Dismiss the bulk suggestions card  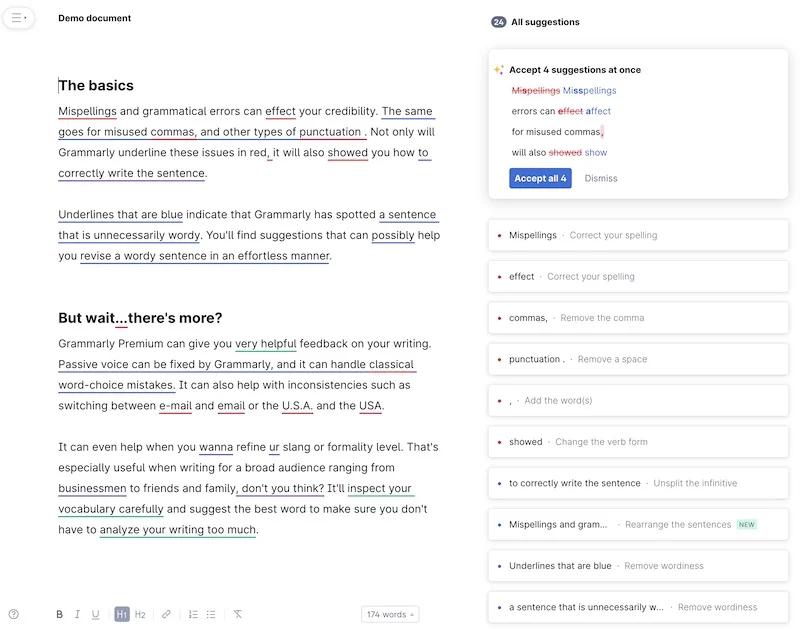pyautogui.click(x=601, y=178)
